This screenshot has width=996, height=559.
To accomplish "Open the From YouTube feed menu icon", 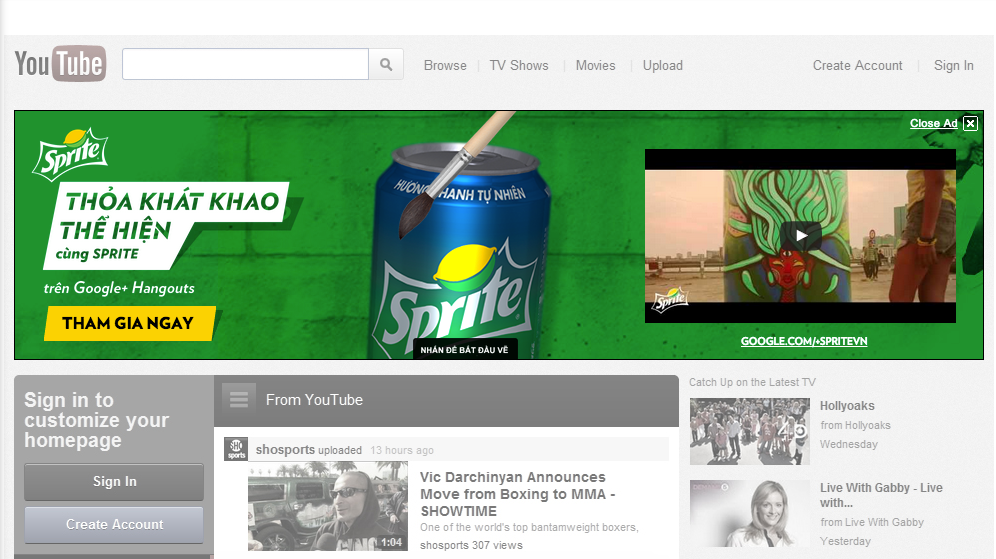I will pyautogui.click(x=239, y=400).
